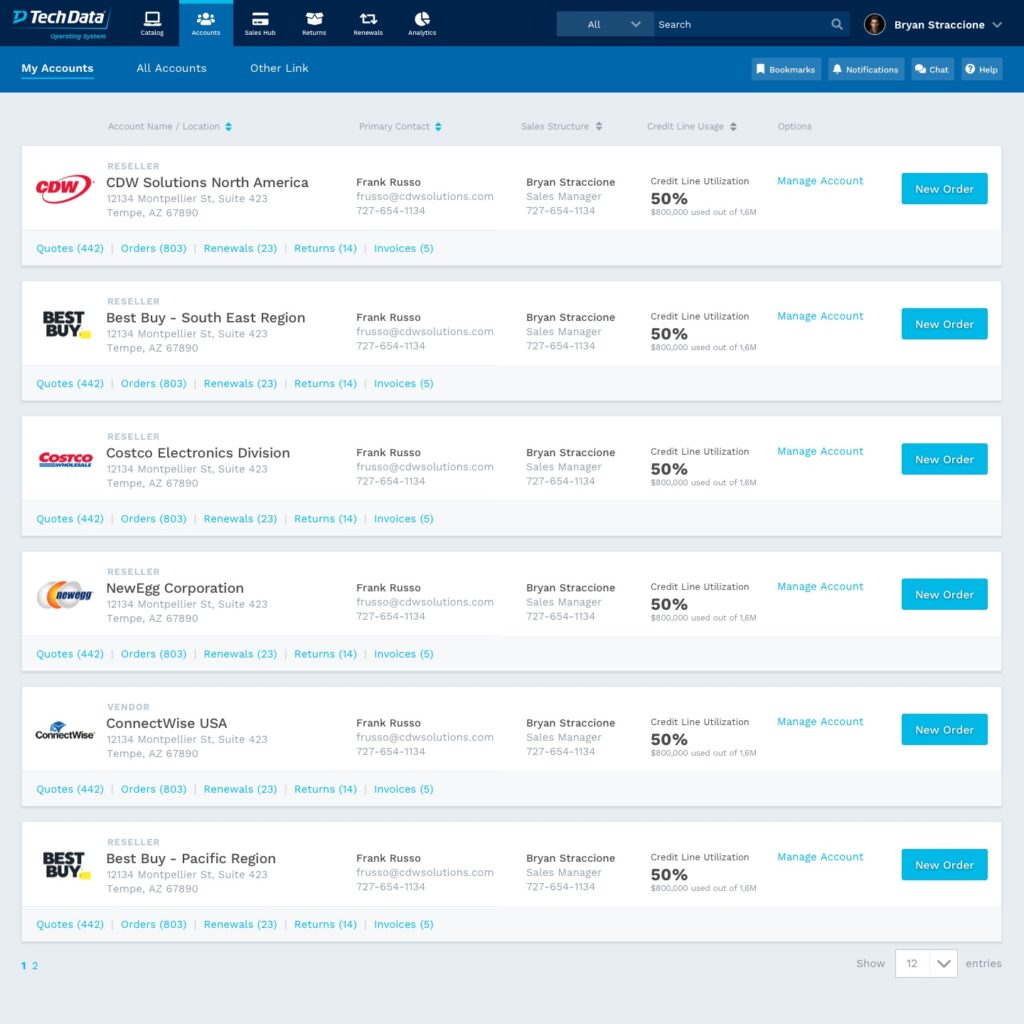Manage Account for Best Buy South East Region
1024x1024 pixels.
pyautogui.click(x=820, y=316)
